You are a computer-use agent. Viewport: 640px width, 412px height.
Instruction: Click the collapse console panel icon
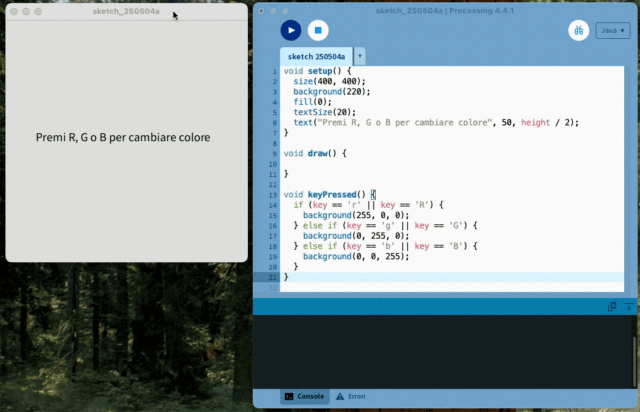pos(629,306)
